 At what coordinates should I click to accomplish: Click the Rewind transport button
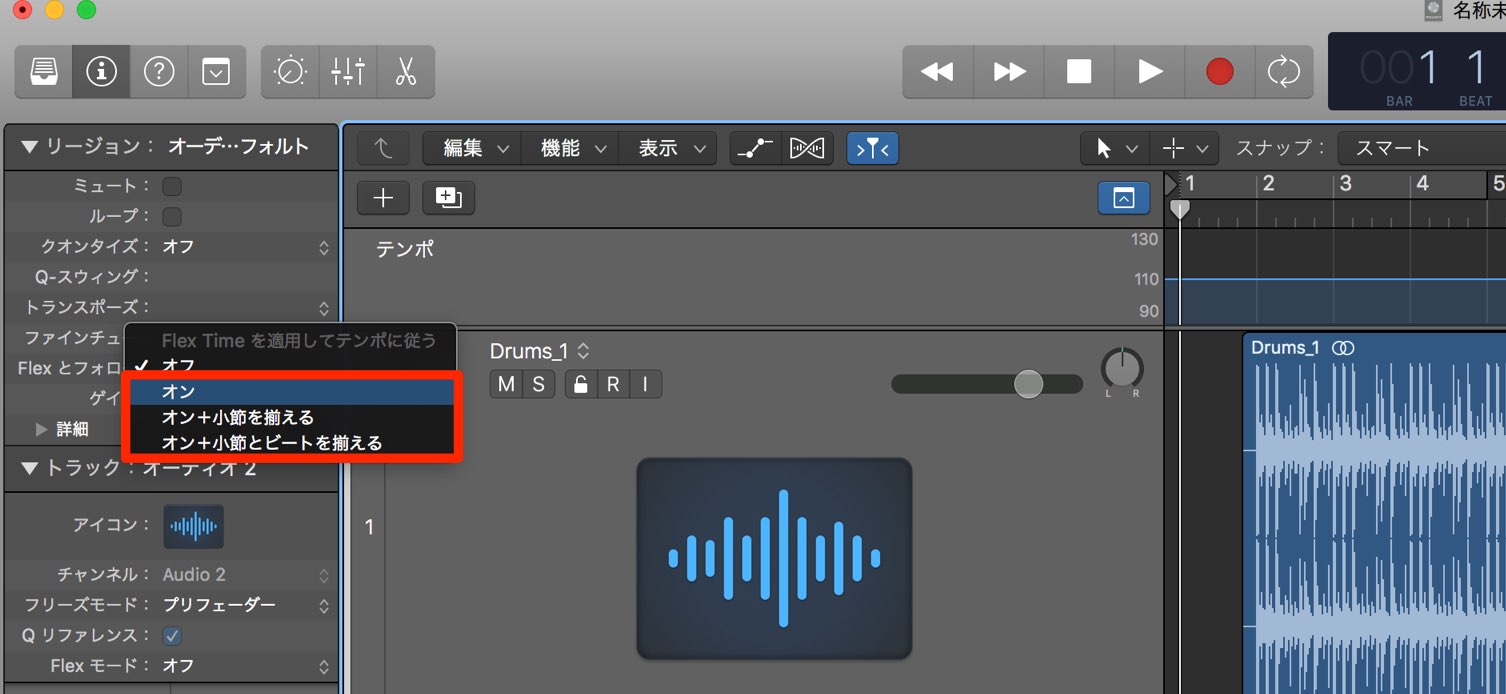[937, 71]
